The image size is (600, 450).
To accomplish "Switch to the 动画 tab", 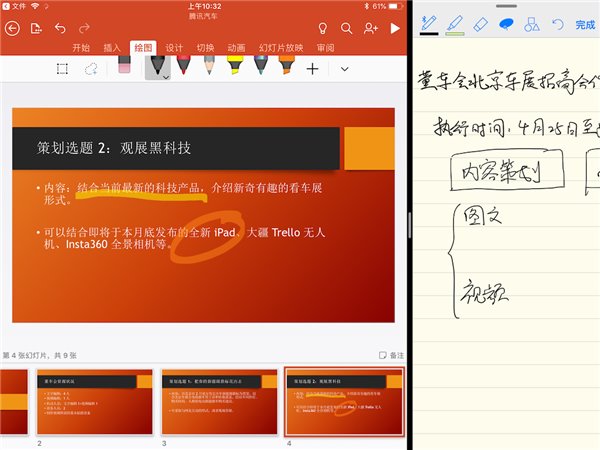I will tap(236, 48).
